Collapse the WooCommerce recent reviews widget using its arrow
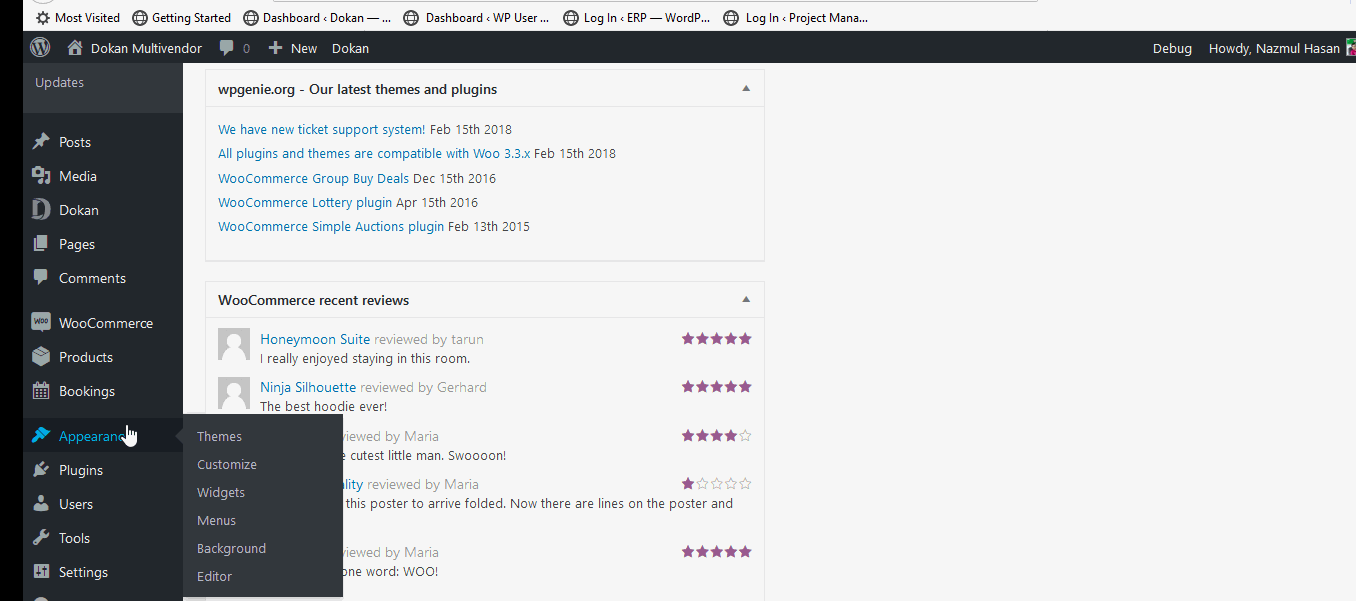Image resolution: width=1356 pixels, height=601 pixels. [746, 299]
